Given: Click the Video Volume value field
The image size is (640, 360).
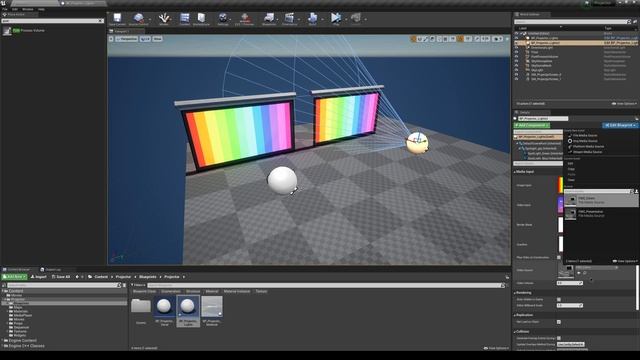Looking at the screenshot, I should [570, 283].
